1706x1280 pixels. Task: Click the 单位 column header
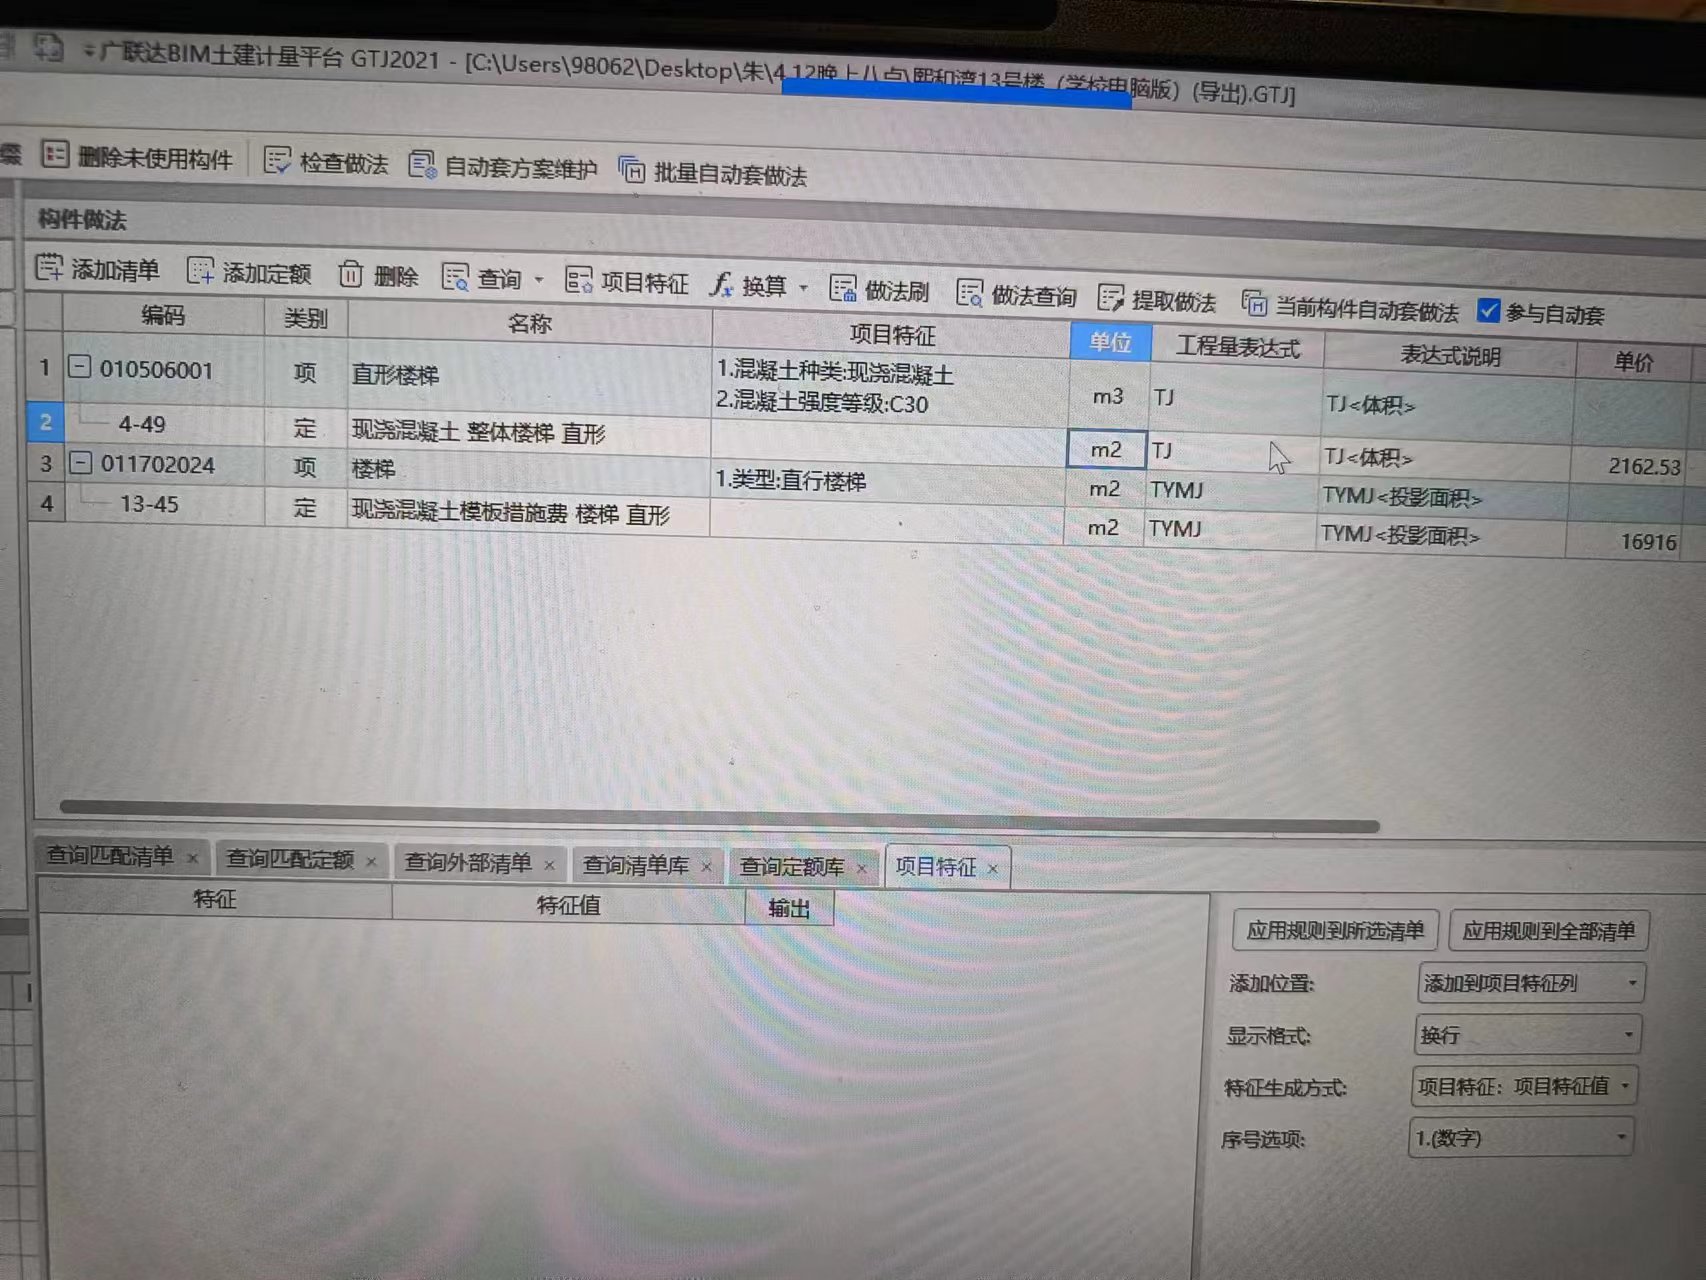[x=1110, y=342]
